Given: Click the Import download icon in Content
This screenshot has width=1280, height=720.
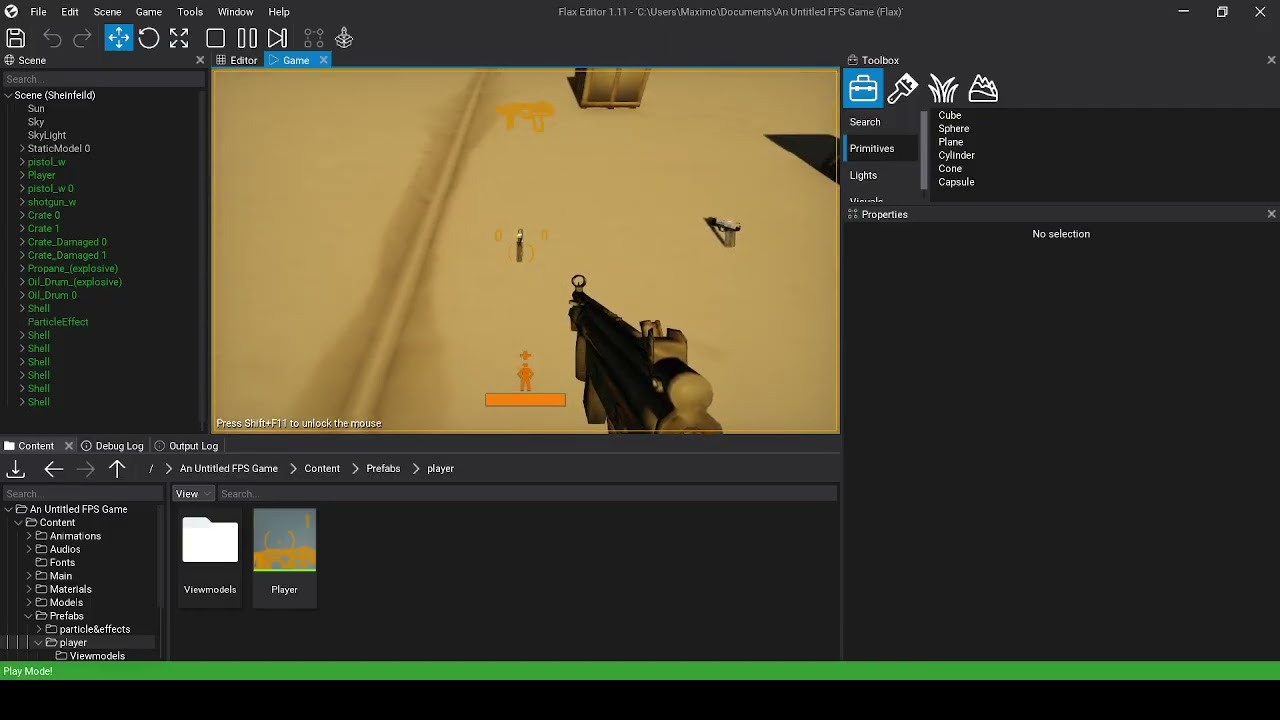Looking at the screenshot, I should tap(16, 469).
